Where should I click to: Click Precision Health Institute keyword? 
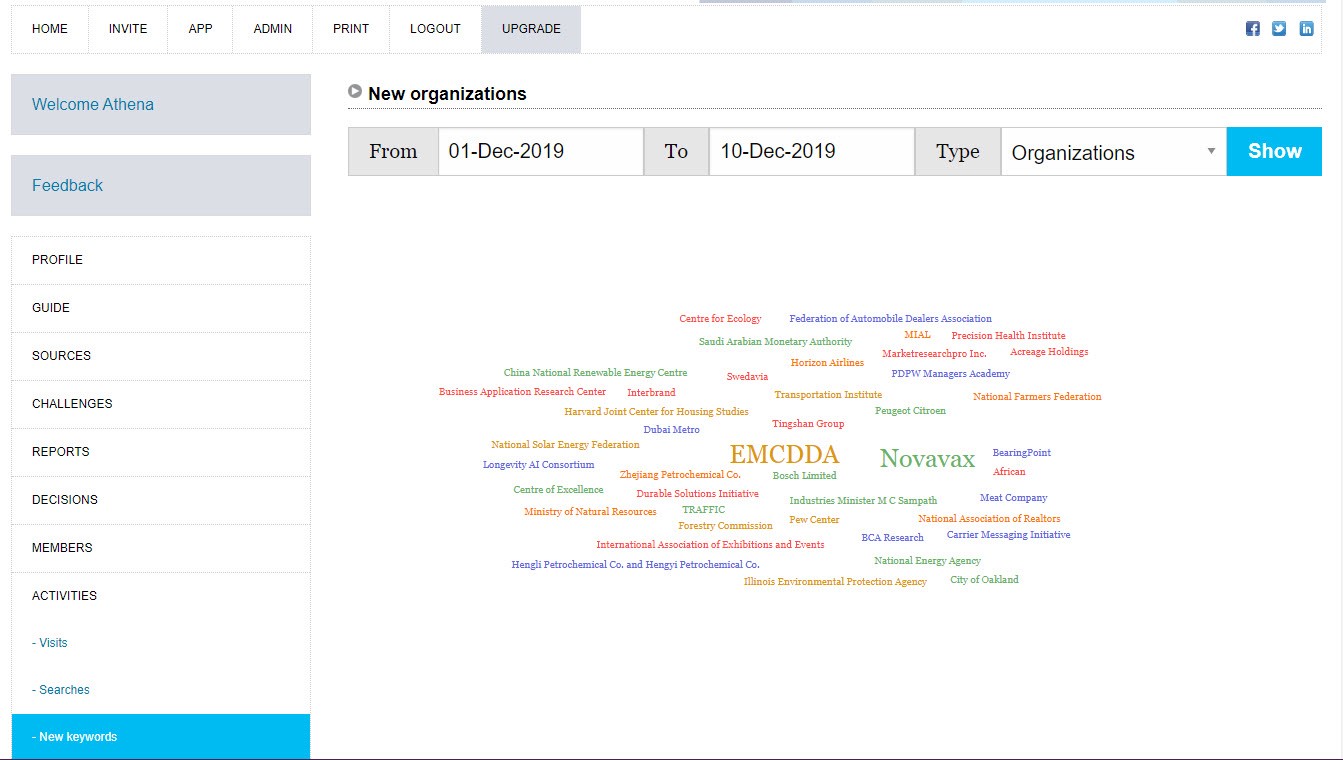pyautogui.click(x=1008, y=336)
